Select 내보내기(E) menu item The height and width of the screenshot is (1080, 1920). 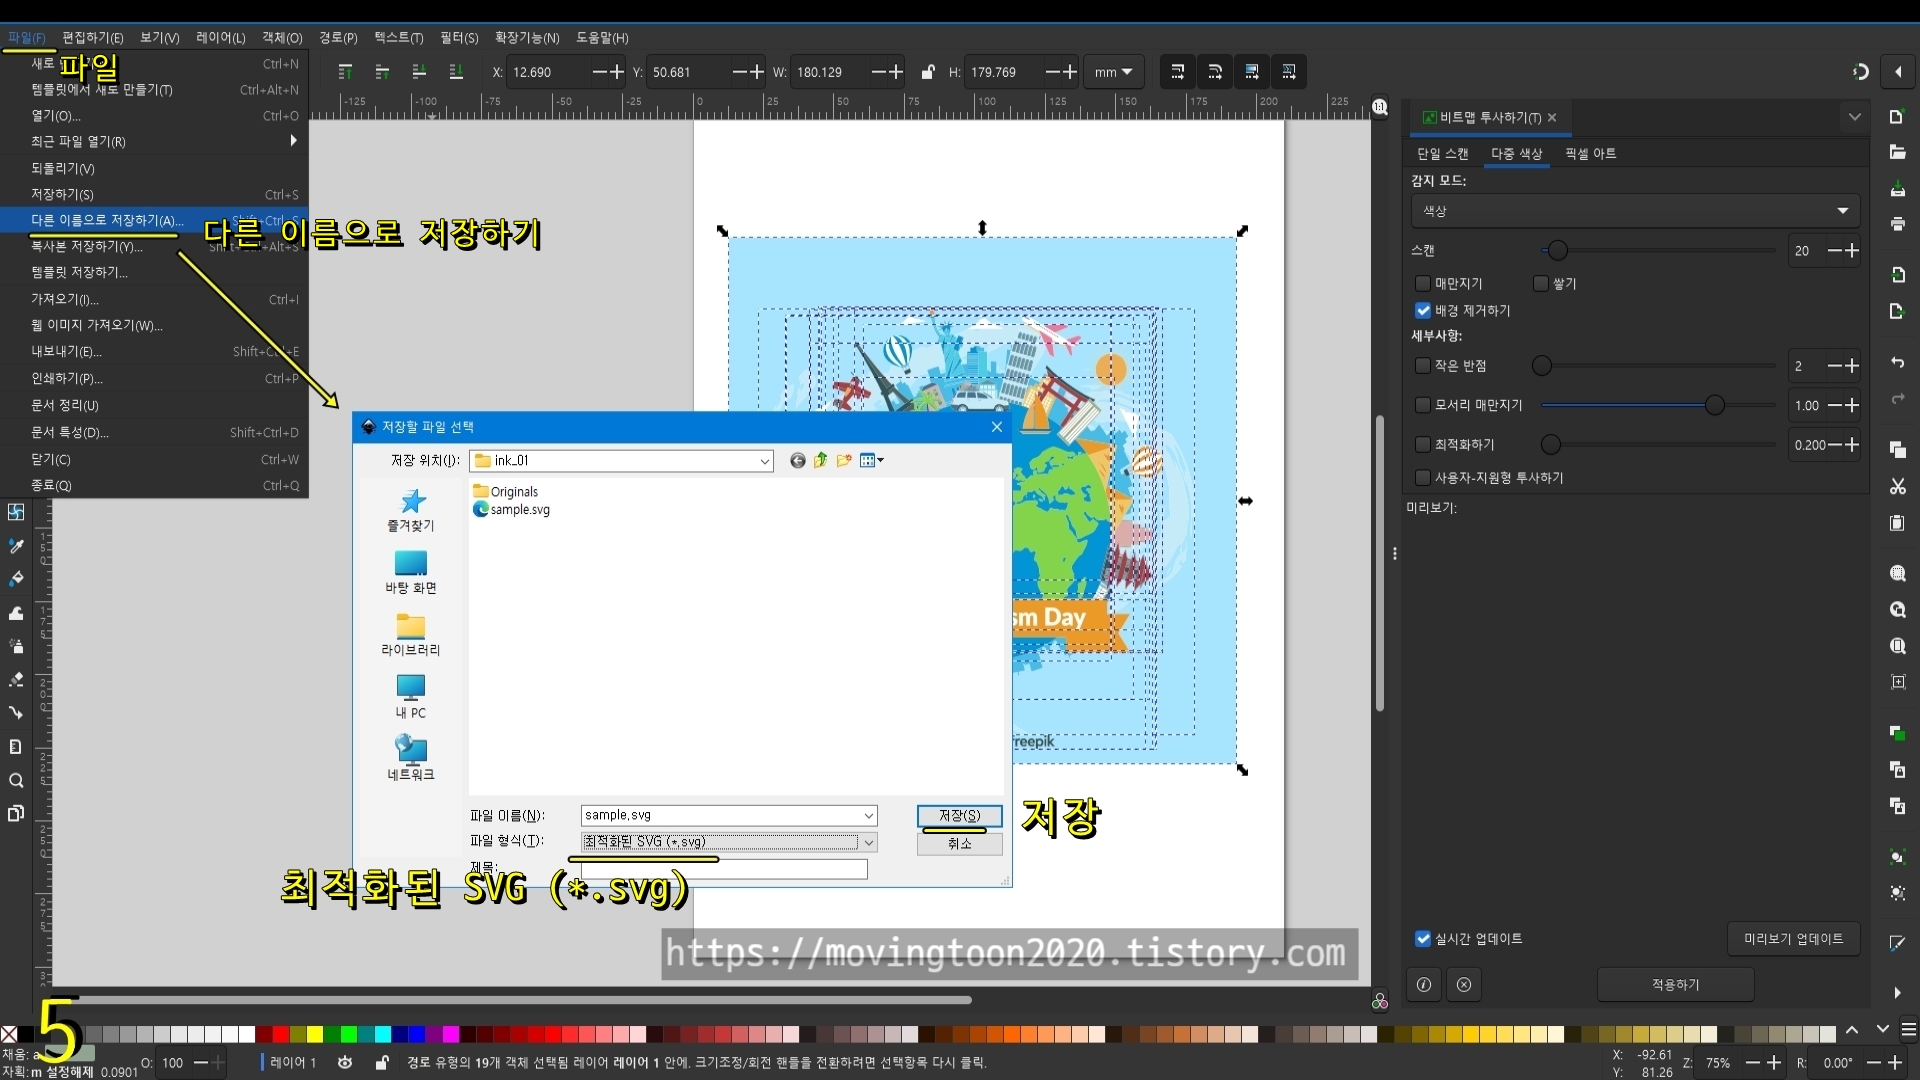(154, 351)
